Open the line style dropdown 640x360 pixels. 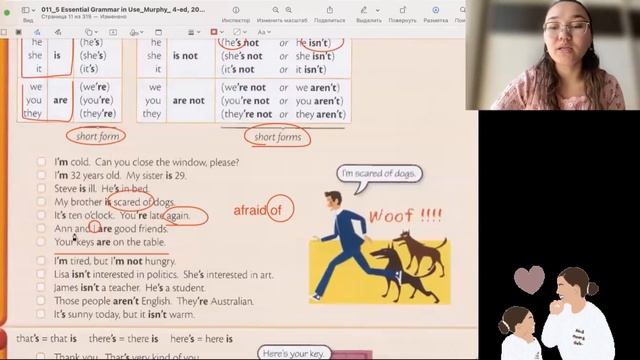coord(194,32)
